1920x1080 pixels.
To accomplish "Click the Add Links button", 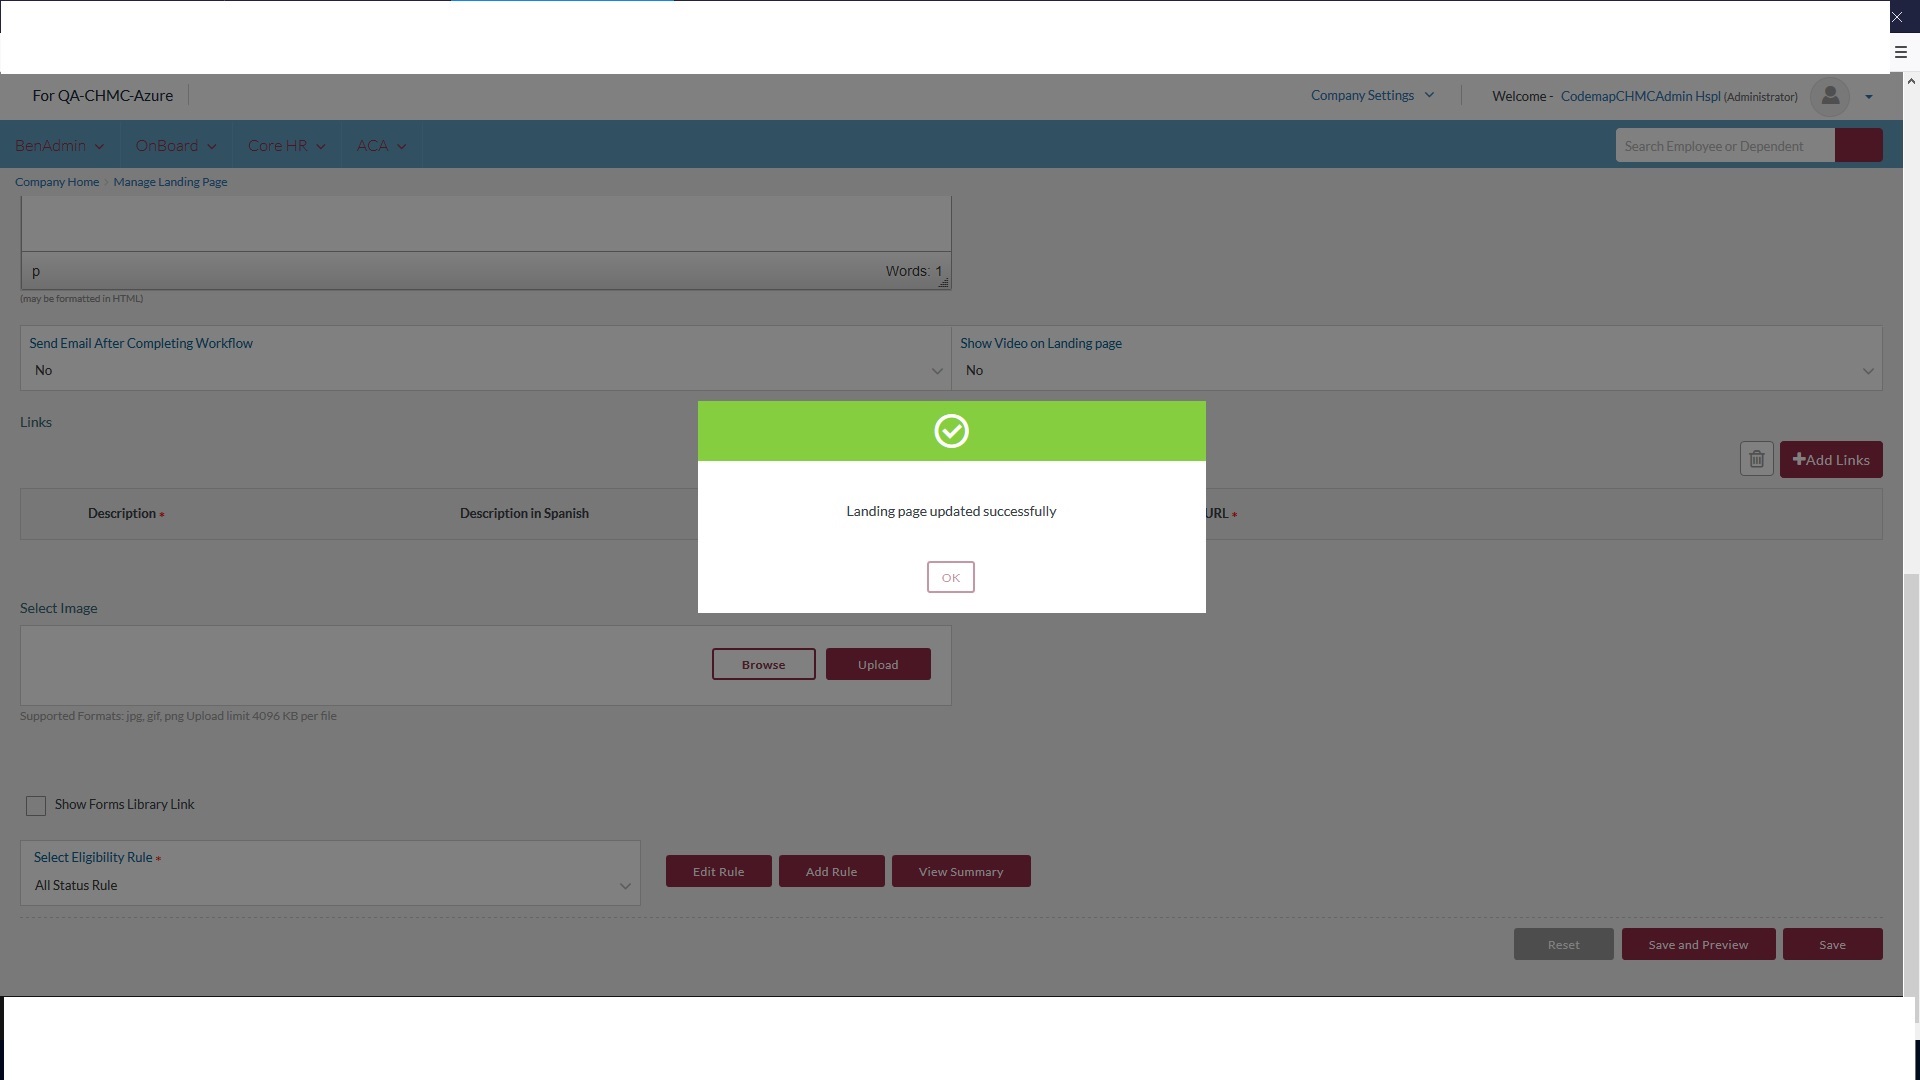I will point(1830,460).
